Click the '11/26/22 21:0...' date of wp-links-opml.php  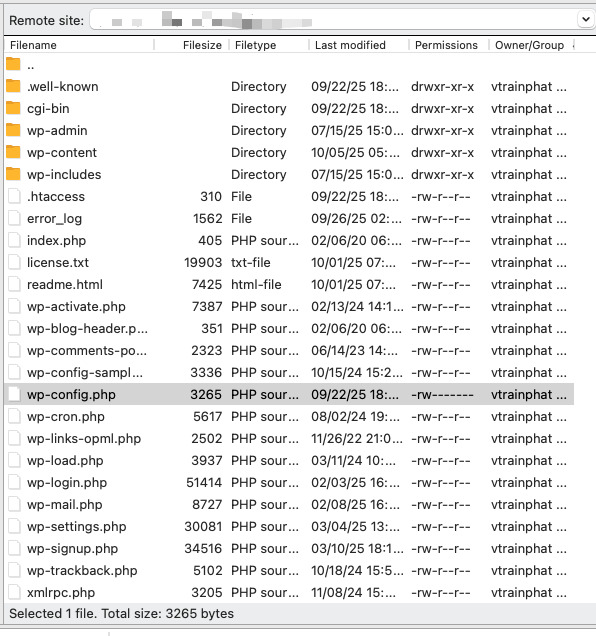coord(357,438)
